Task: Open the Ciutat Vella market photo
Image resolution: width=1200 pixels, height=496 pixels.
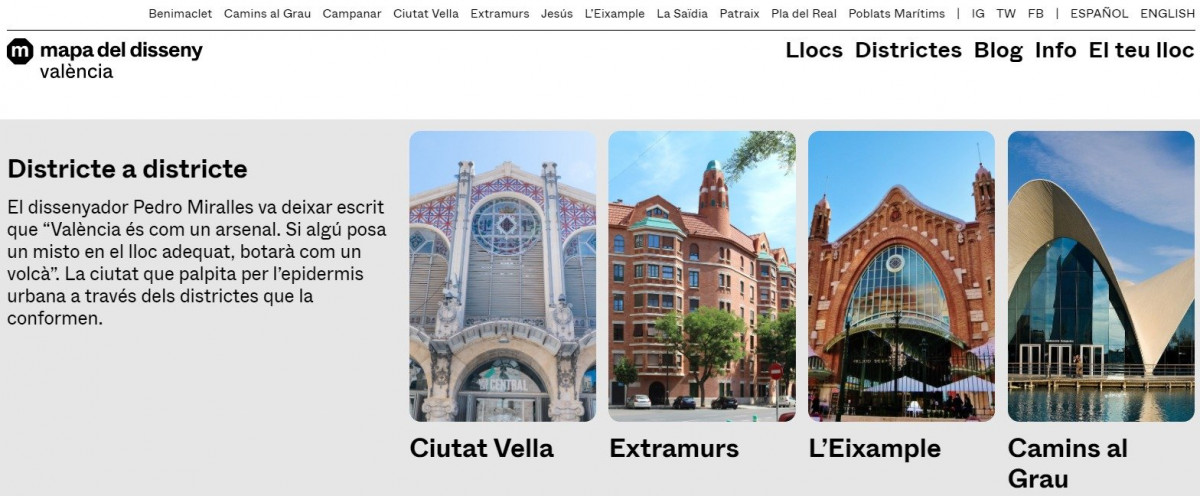Action: click(x=502, y=276)
